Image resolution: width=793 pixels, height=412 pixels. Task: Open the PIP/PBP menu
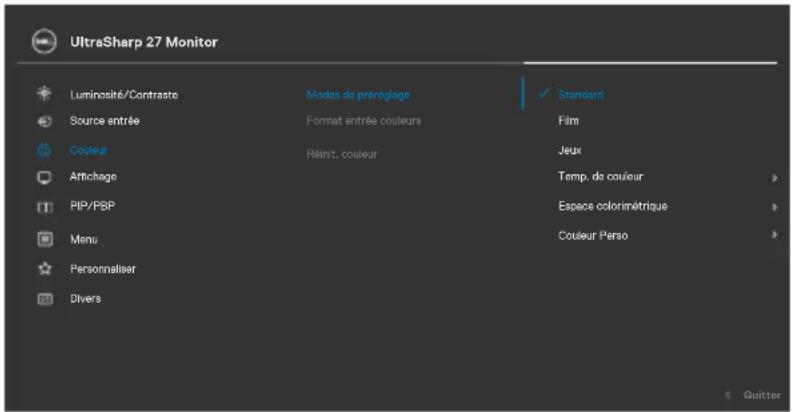coord(93,206)
